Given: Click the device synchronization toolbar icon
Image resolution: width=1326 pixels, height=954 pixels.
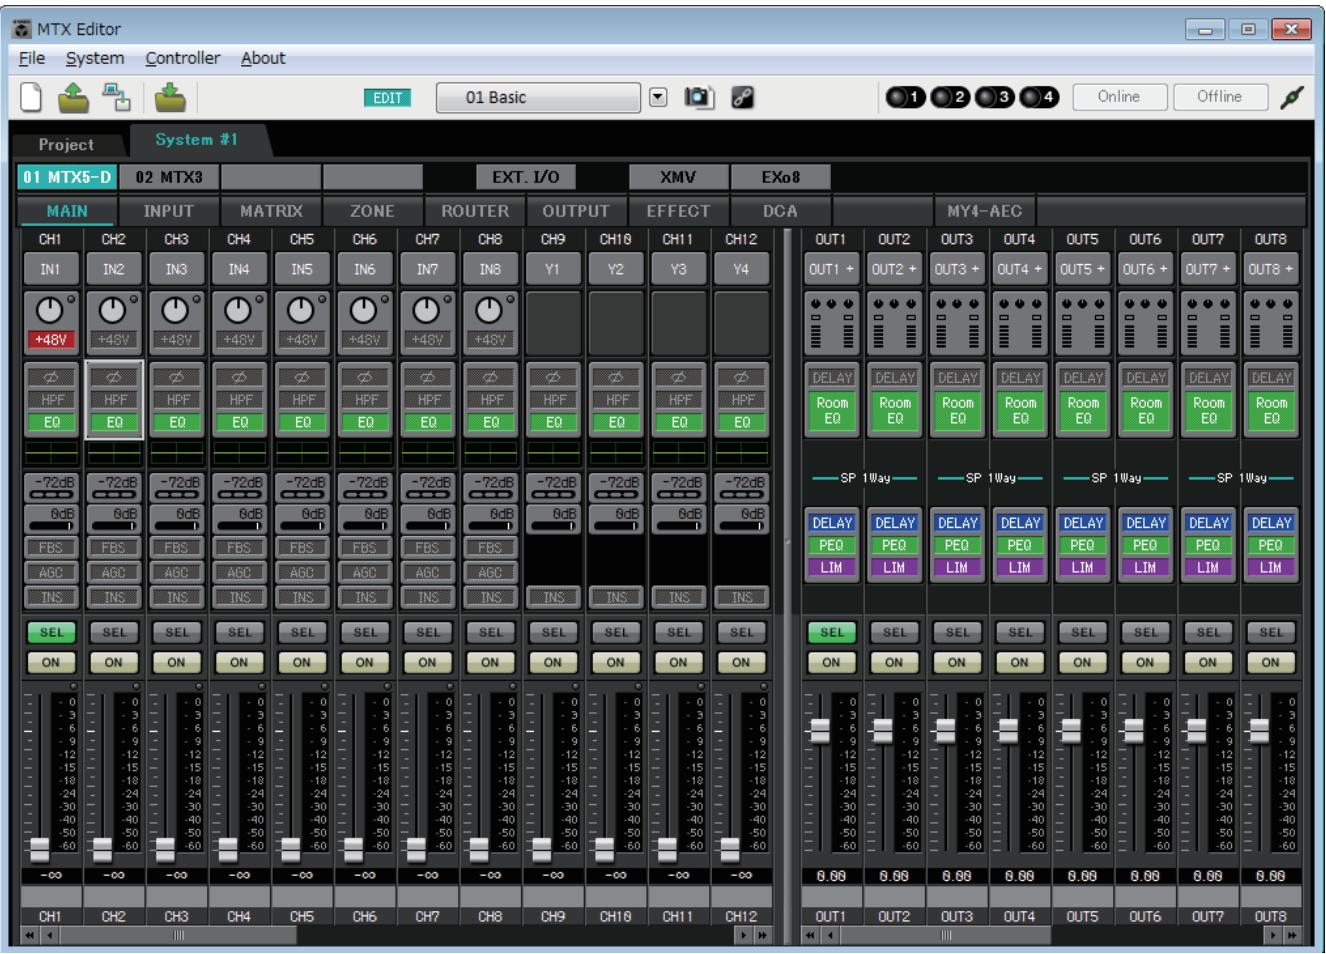Looking at the screenshot, I should [x=117, y=97].
